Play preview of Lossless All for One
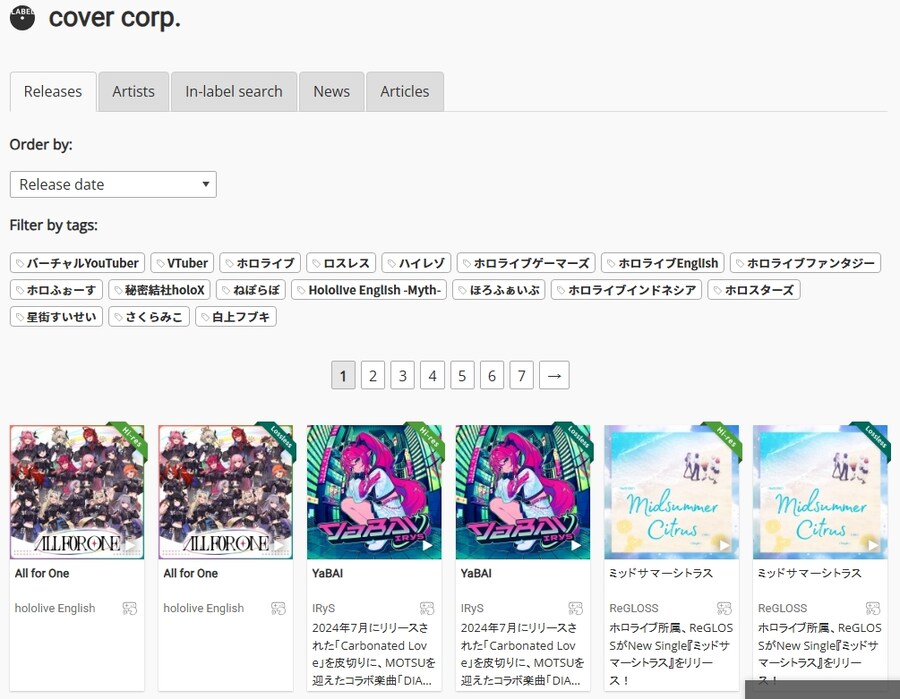Viewport: 900px width, 699px height. coord(279,545)
